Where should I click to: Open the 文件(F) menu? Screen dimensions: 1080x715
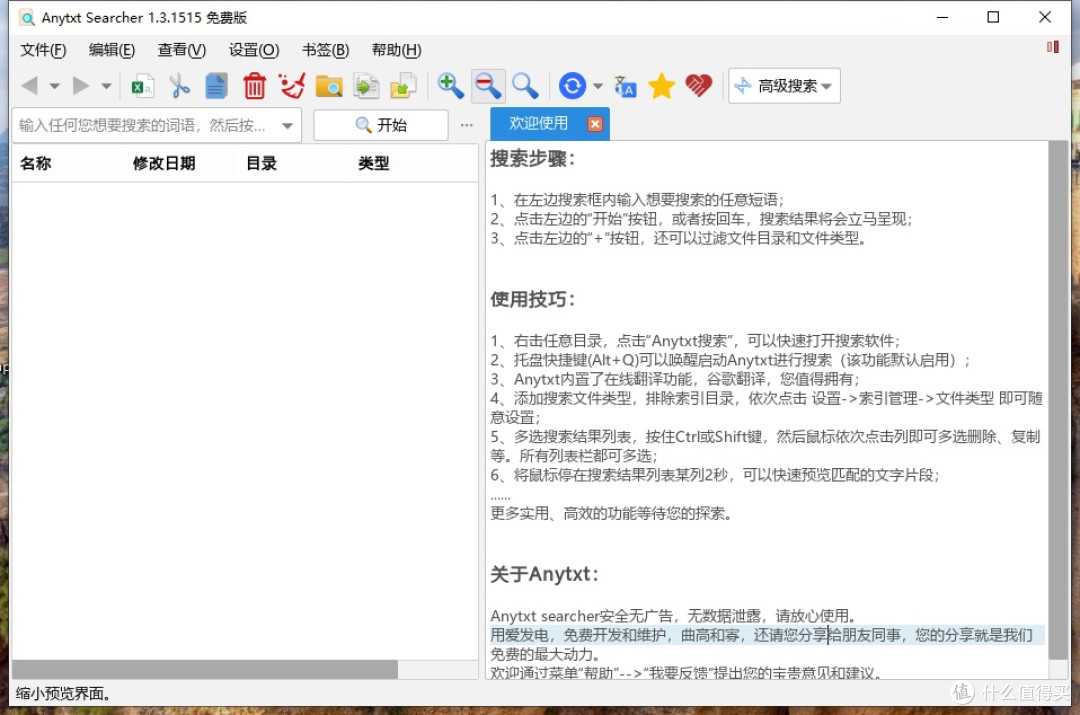[x=43, y=50]
